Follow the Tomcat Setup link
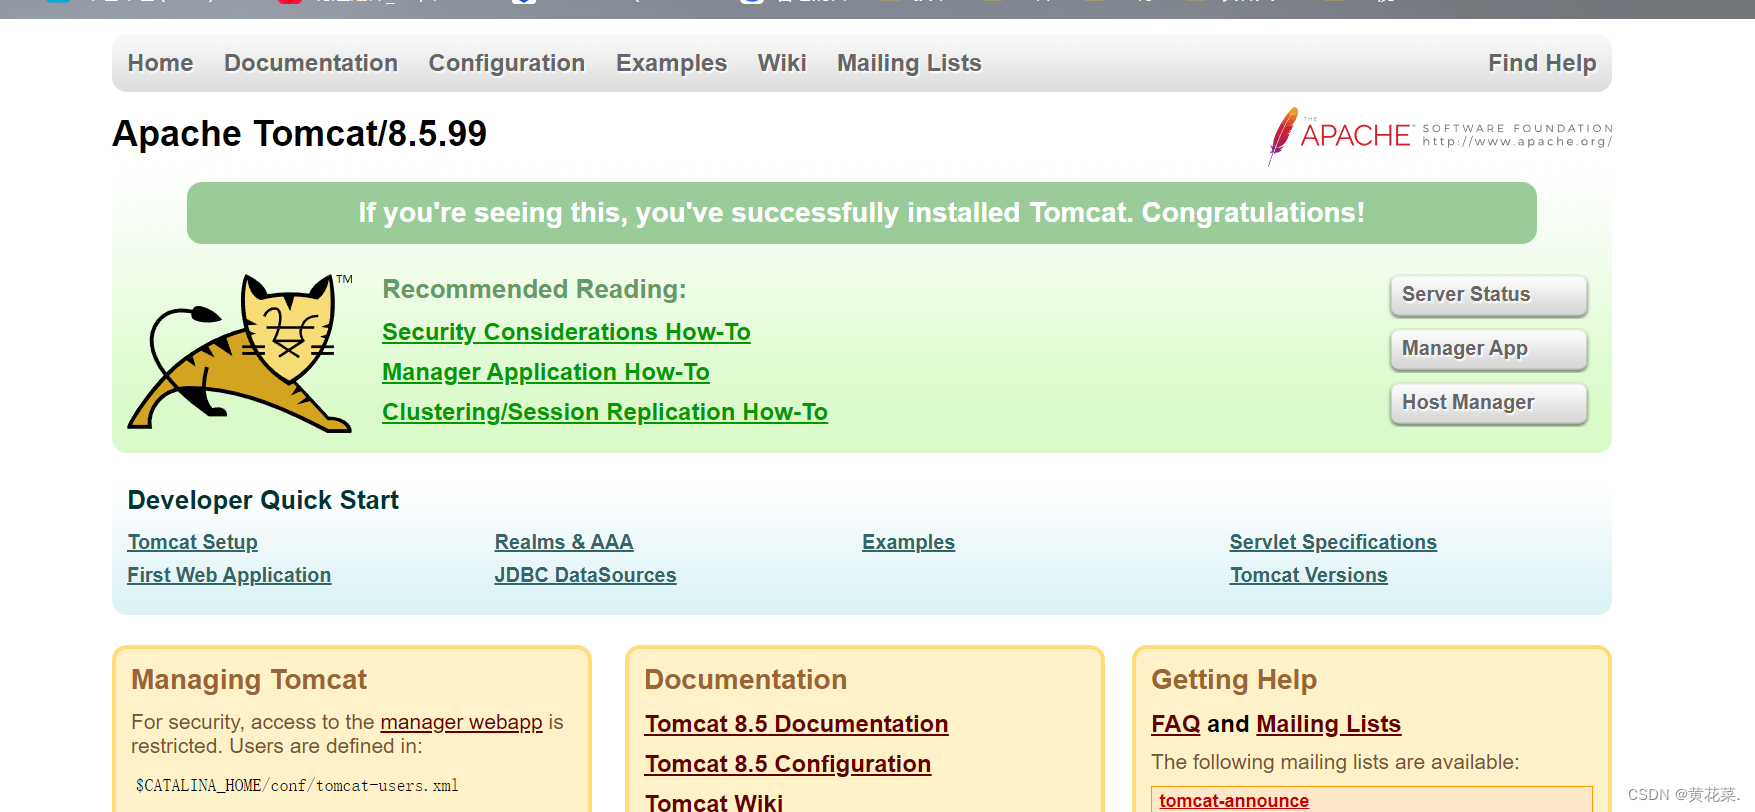The width and height of the screenshot is (1755, 812). (193, 542)
